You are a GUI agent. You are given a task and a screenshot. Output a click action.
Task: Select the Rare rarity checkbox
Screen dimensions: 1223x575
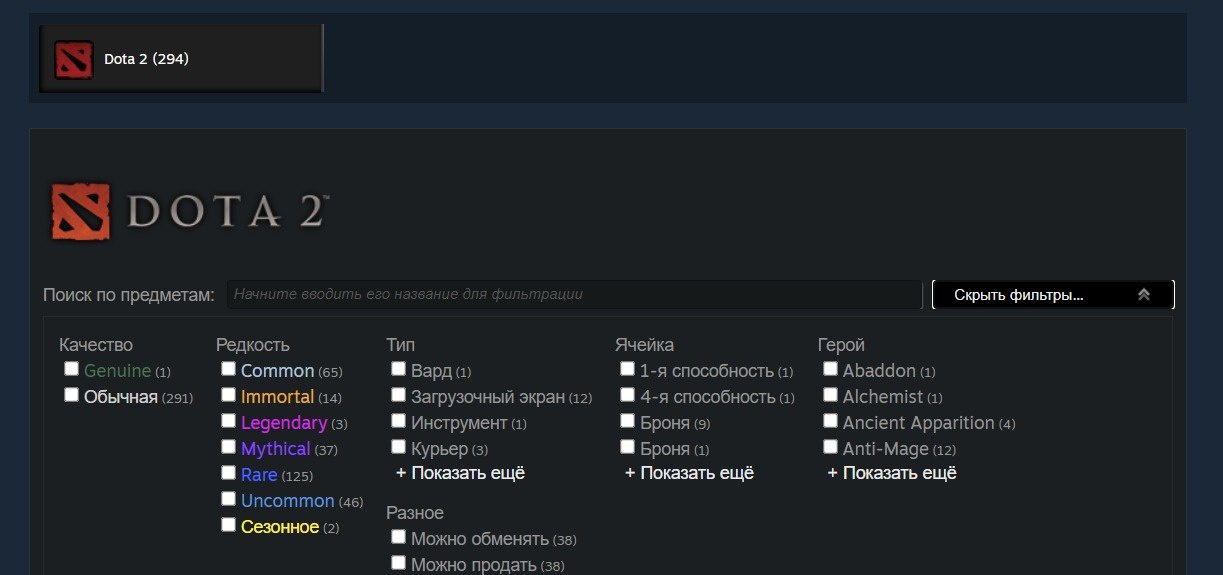point(228,473)
